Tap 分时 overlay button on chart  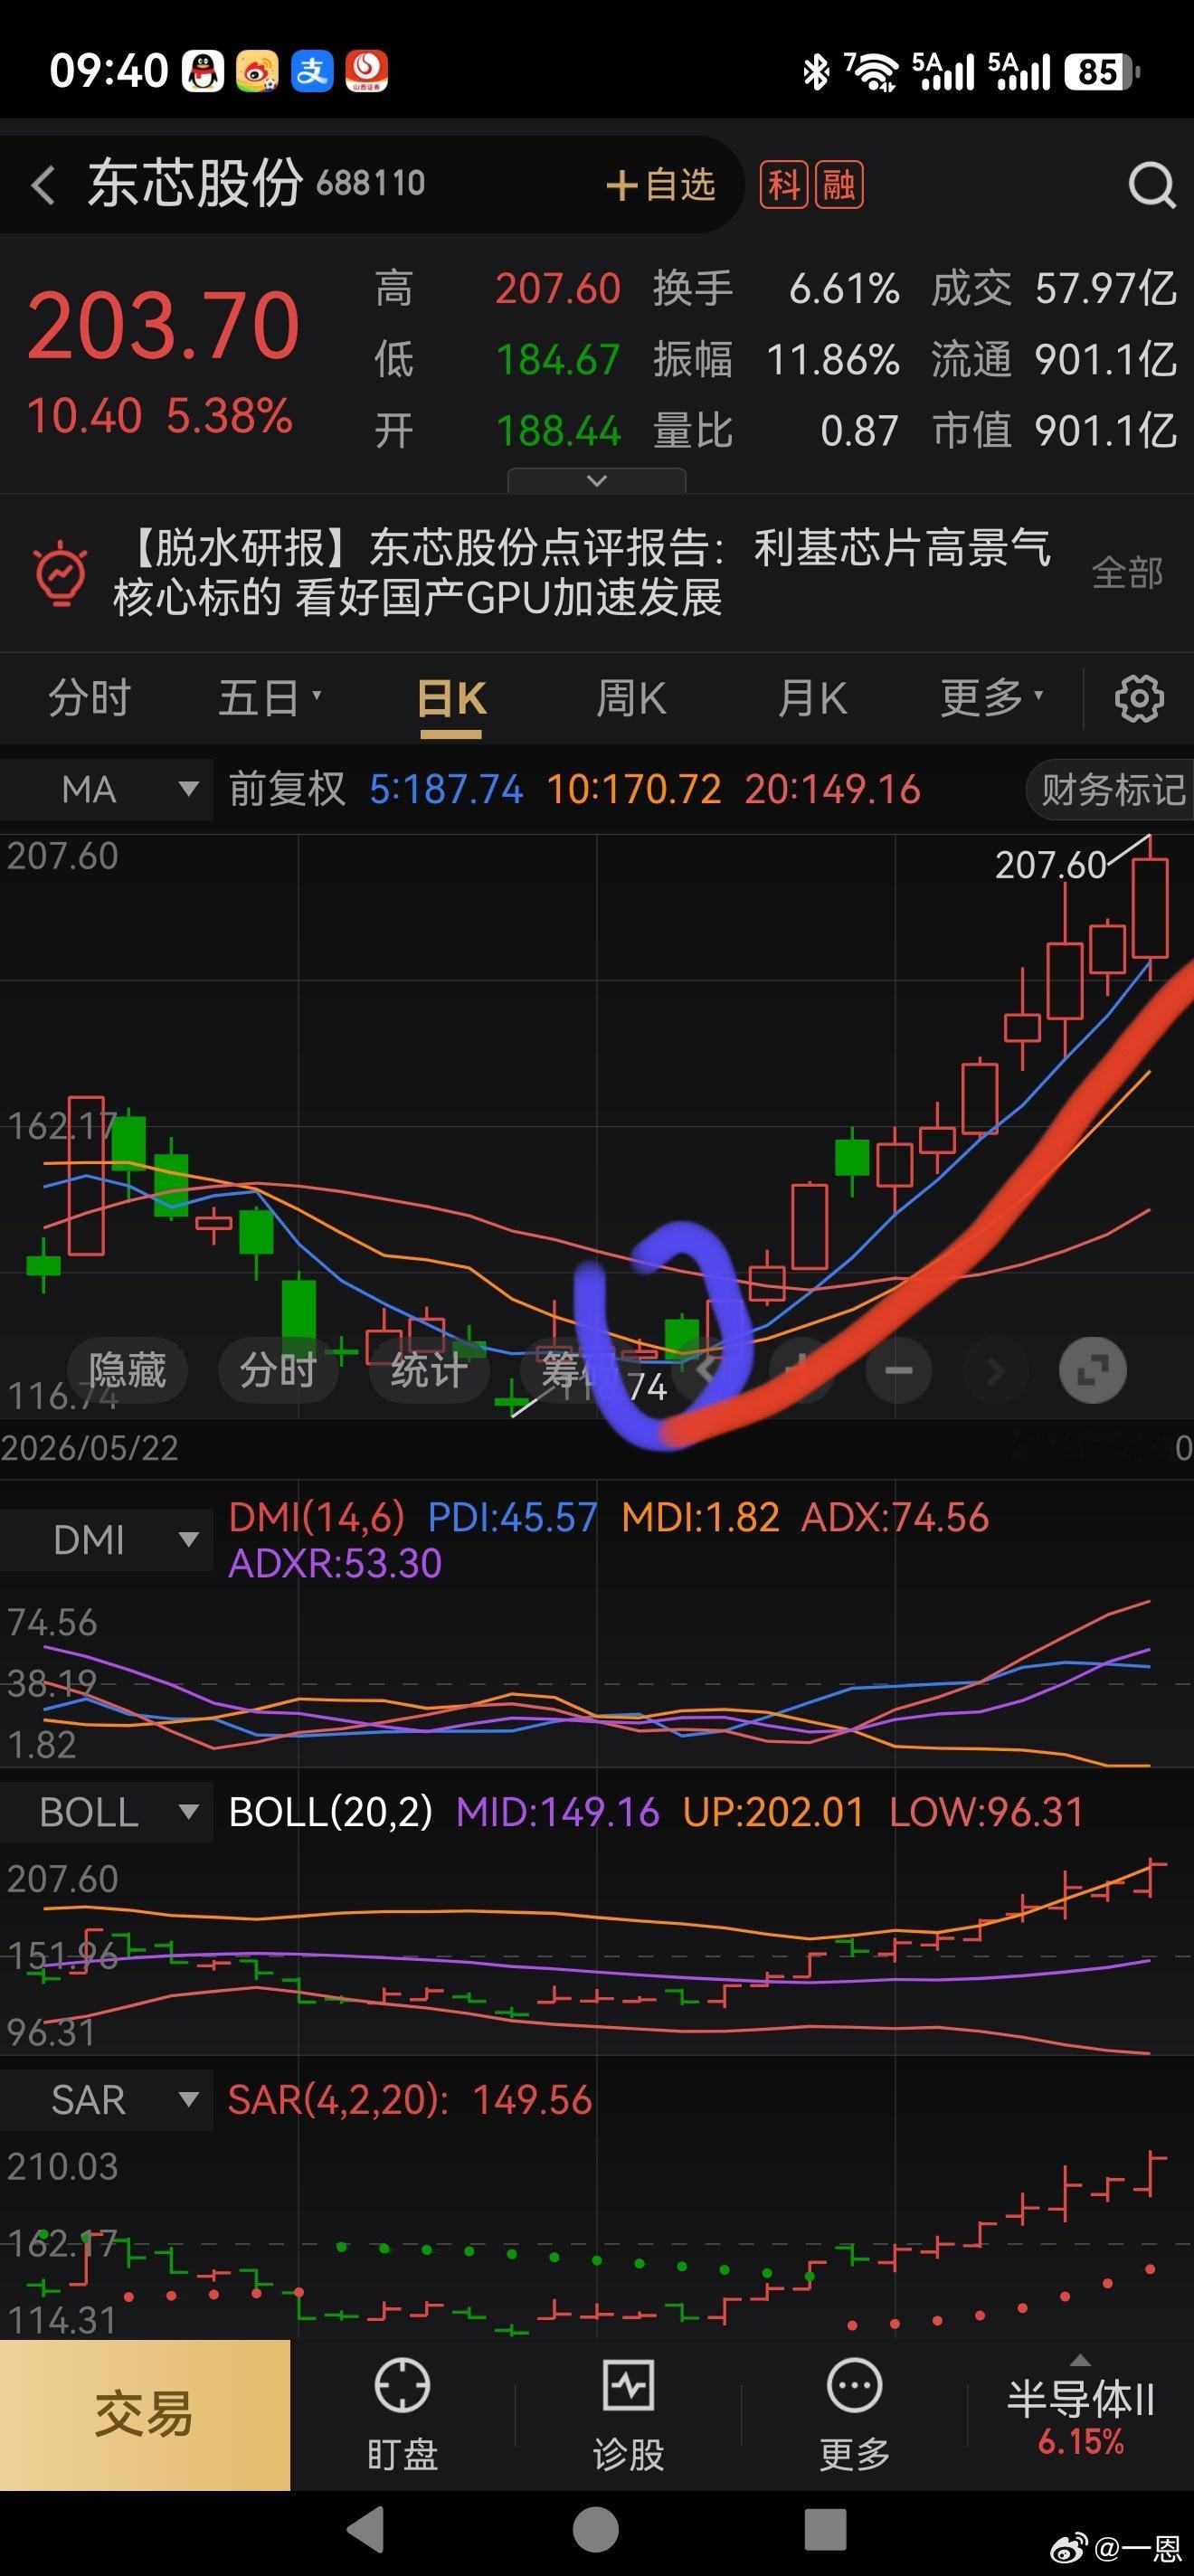278,1370
